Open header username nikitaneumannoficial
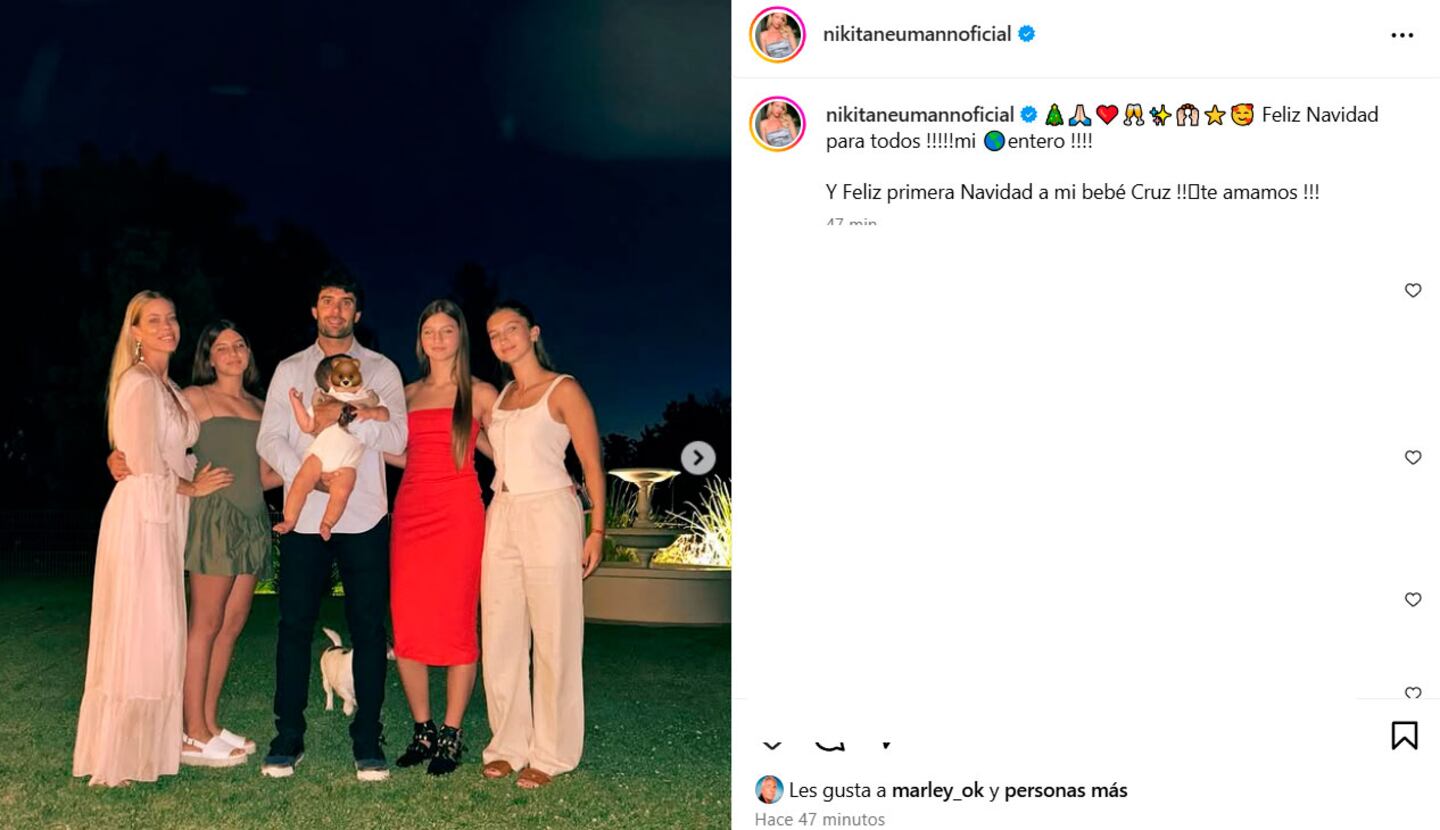This screenshot has height=830, width=1440. (x=917, y=34)
